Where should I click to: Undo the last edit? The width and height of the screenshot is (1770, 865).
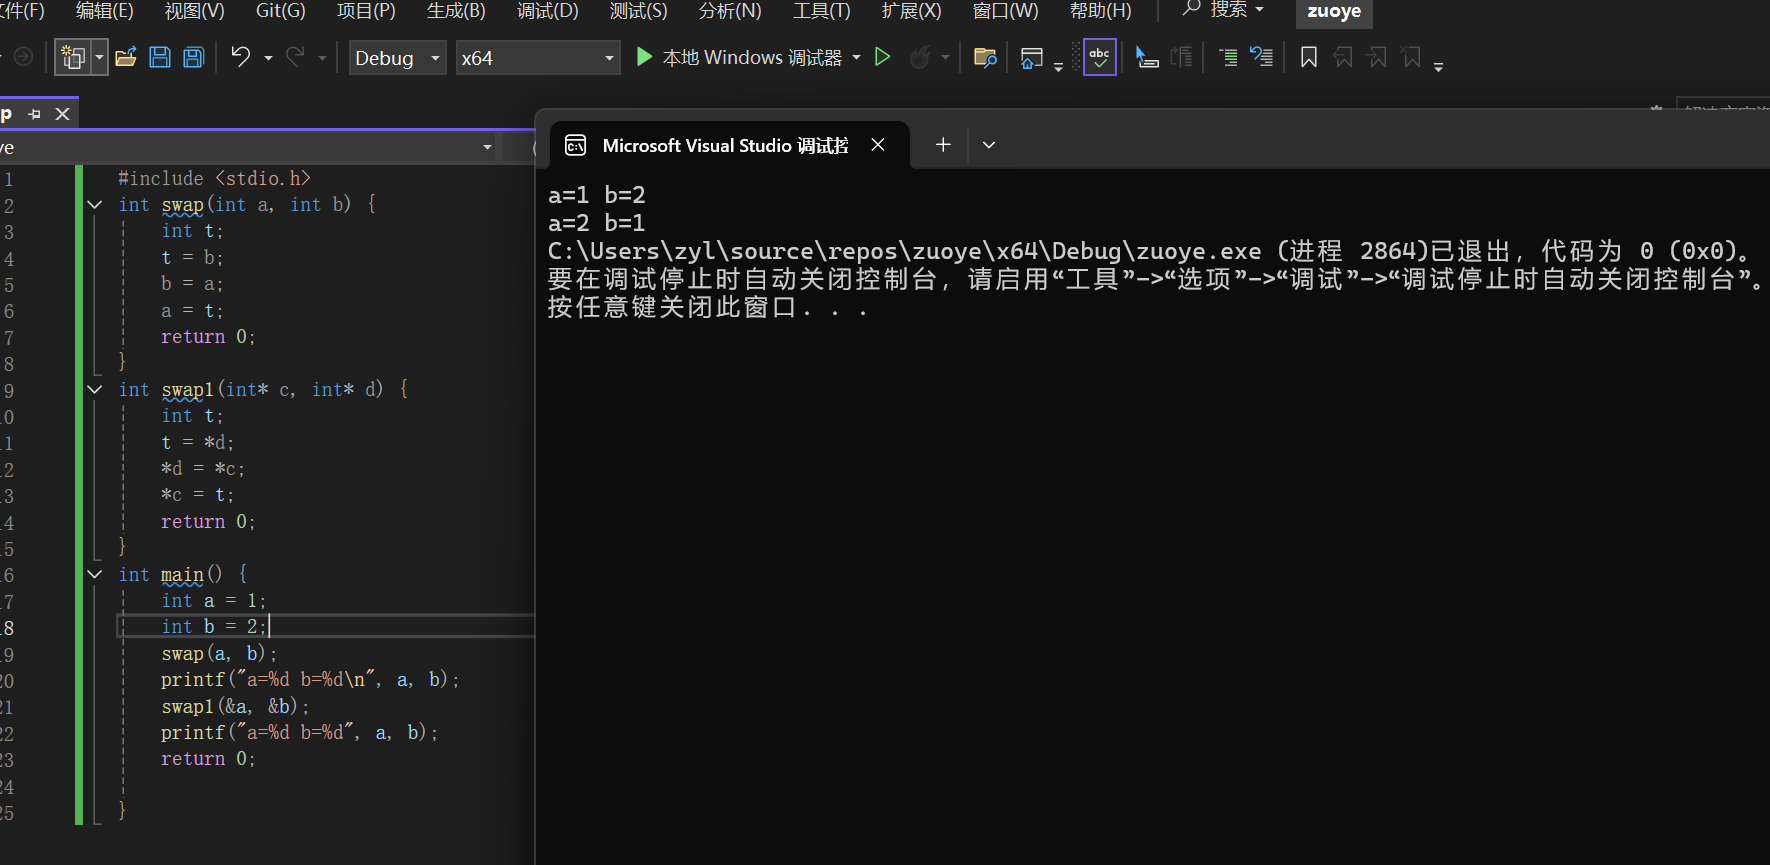[x=240, y=57]
